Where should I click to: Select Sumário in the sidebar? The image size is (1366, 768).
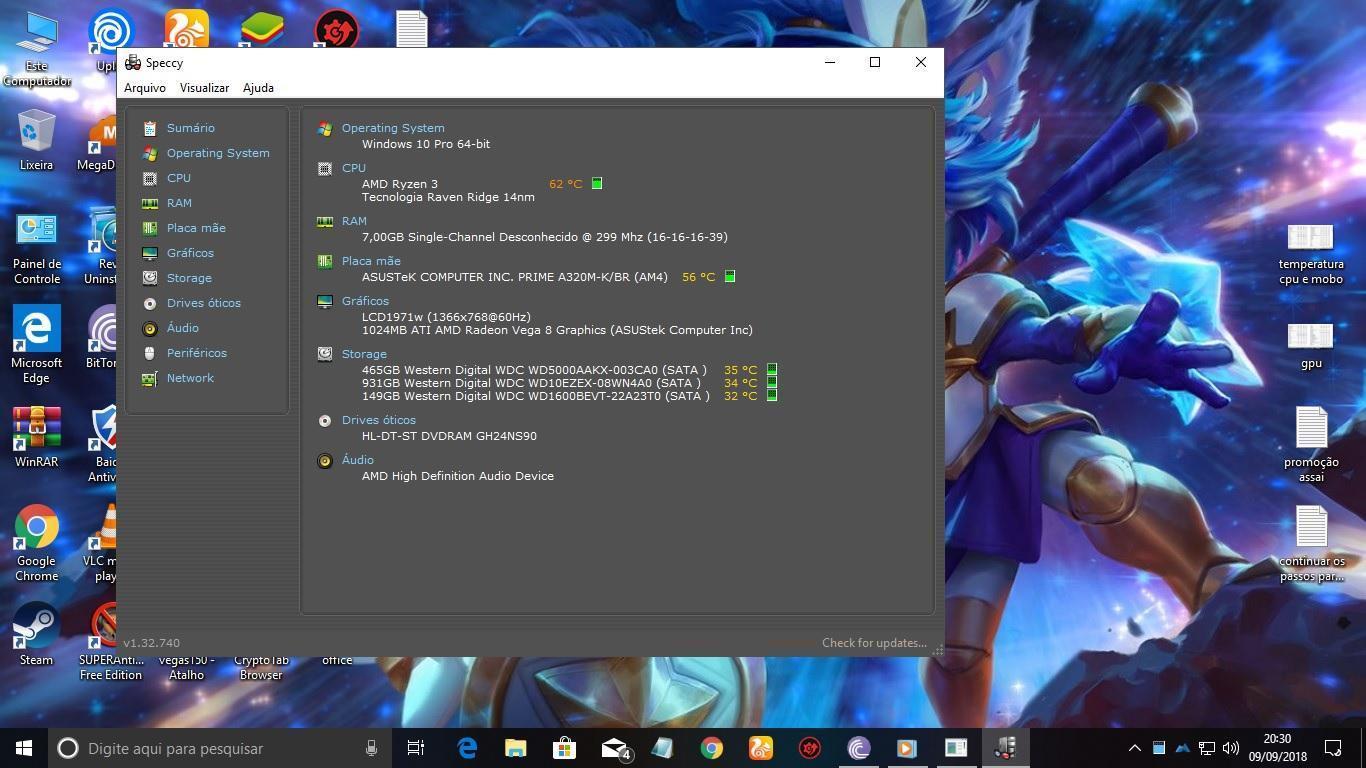(191, 128)
